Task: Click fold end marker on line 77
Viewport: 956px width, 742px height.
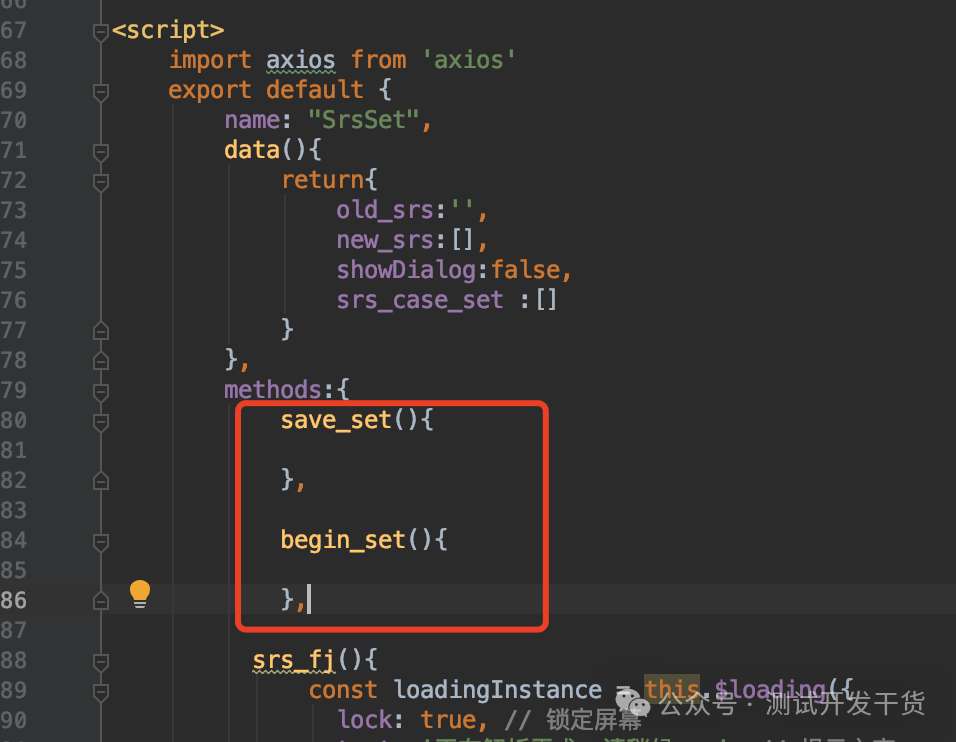Action: 101,331
